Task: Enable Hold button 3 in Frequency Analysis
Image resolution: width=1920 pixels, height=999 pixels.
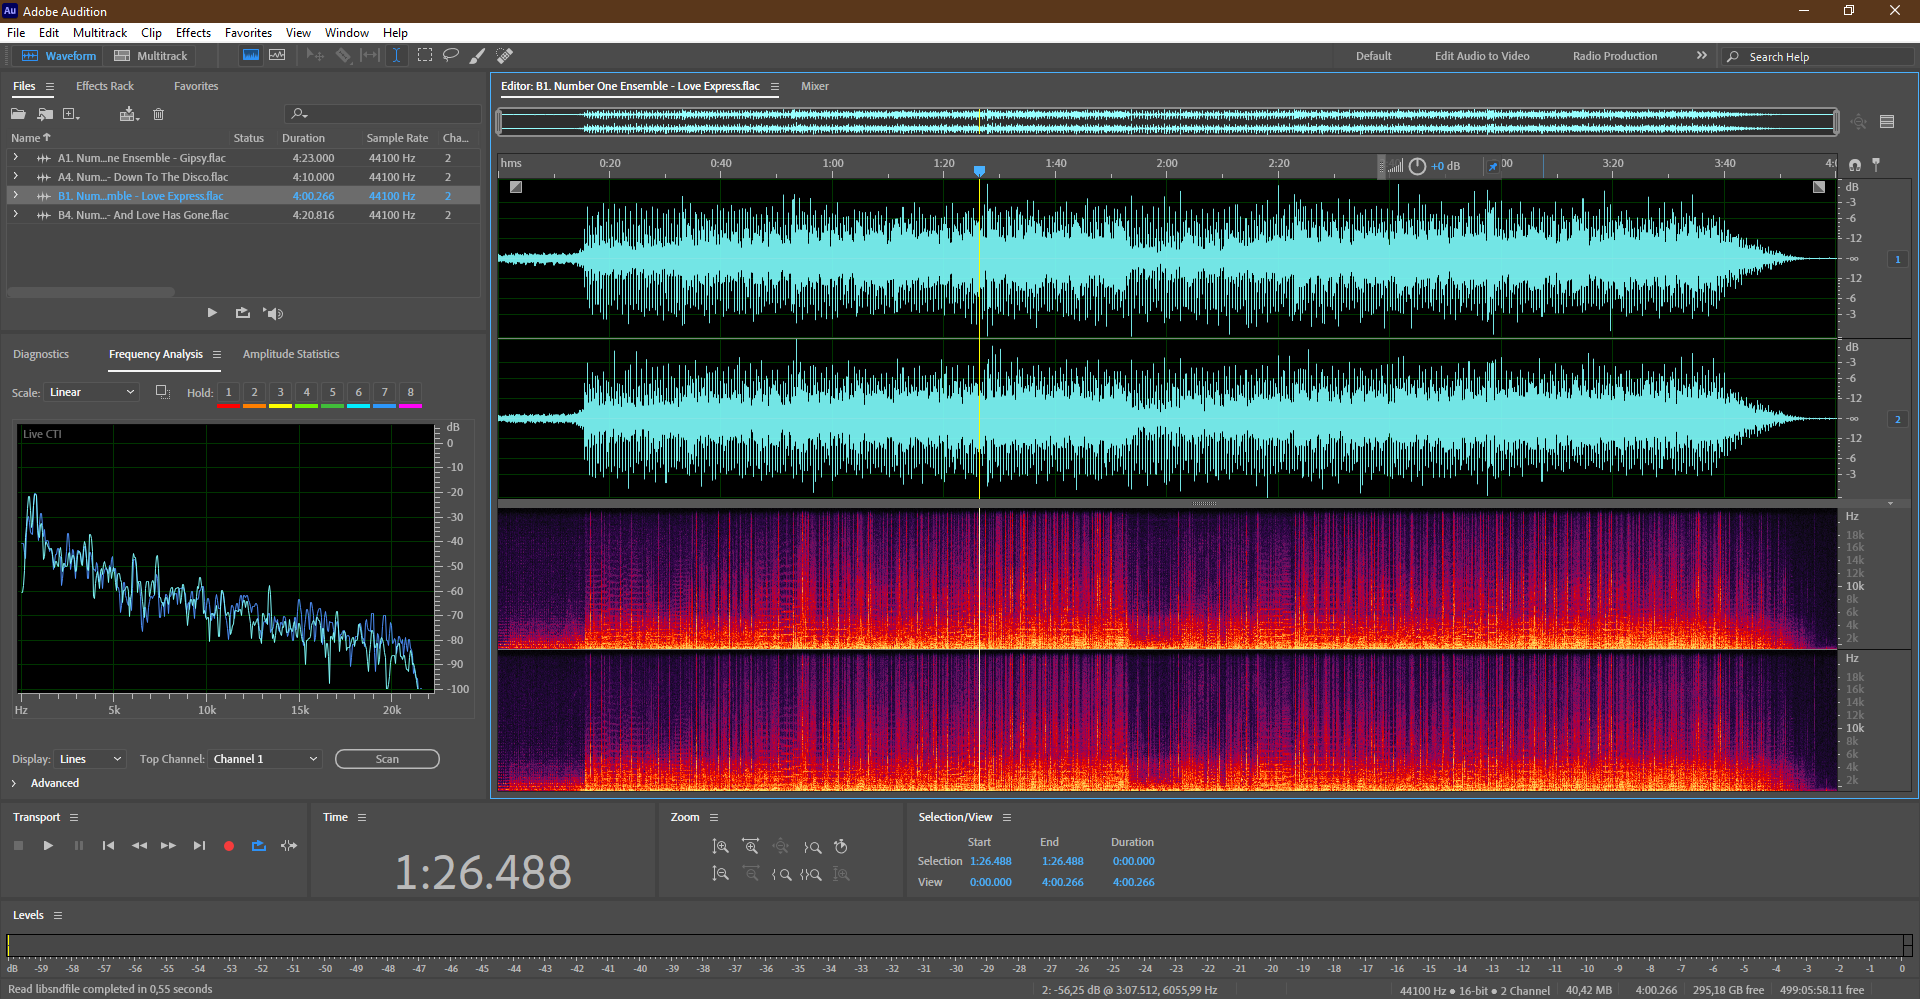Action: 281,393
